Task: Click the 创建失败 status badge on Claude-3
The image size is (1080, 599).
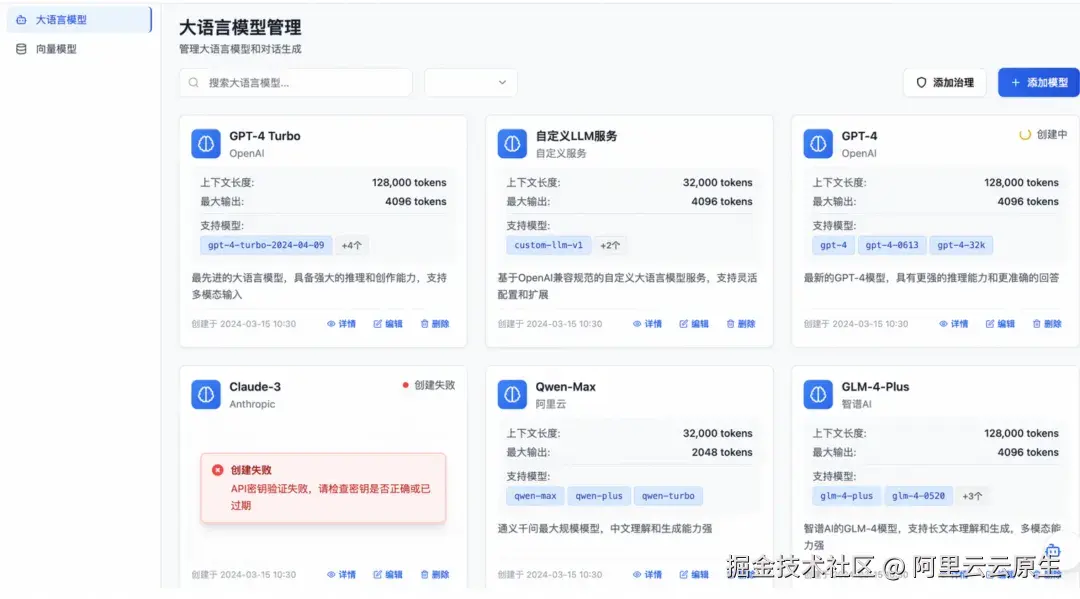Action: click(428, 385)
